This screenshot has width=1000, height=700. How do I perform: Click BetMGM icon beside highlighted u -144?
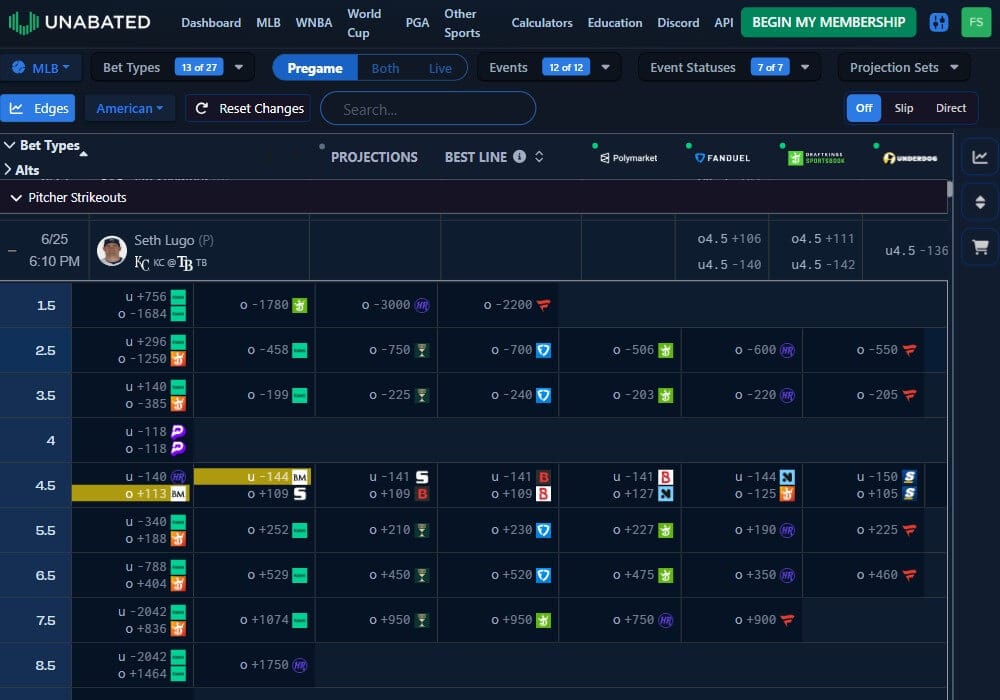pyautogui.click(x=300, y=477)
